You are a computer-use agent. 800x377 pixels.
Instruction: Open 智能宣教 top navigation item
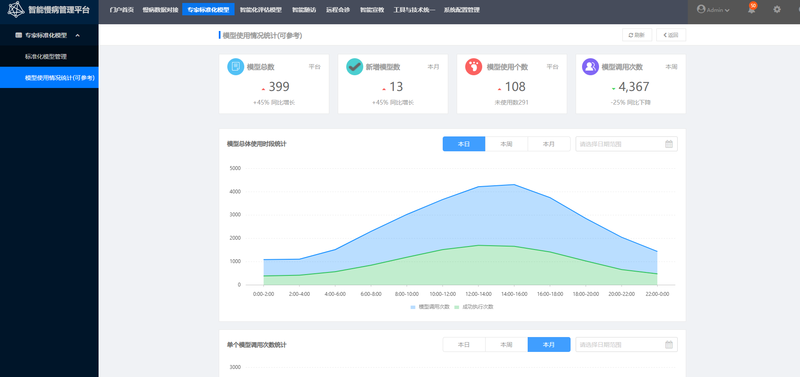pyautogui.click(x=372, y=10)
